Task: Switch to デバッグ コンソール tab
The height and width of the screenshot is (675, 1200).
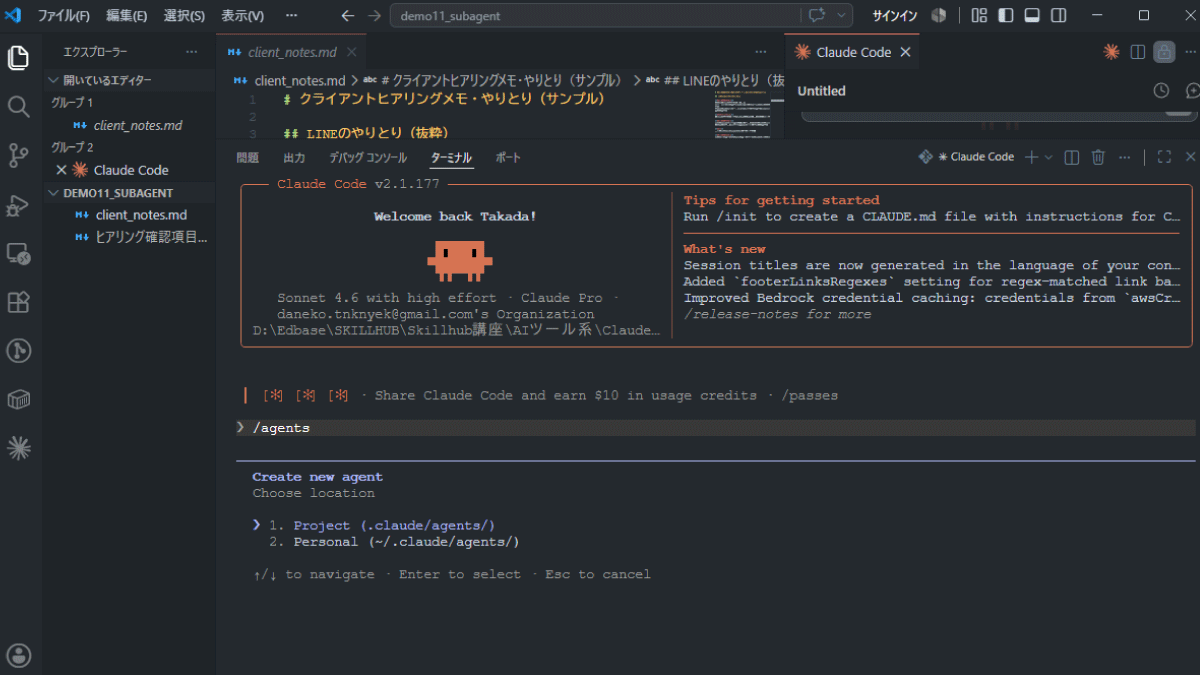Action: (x=368, y=158)
